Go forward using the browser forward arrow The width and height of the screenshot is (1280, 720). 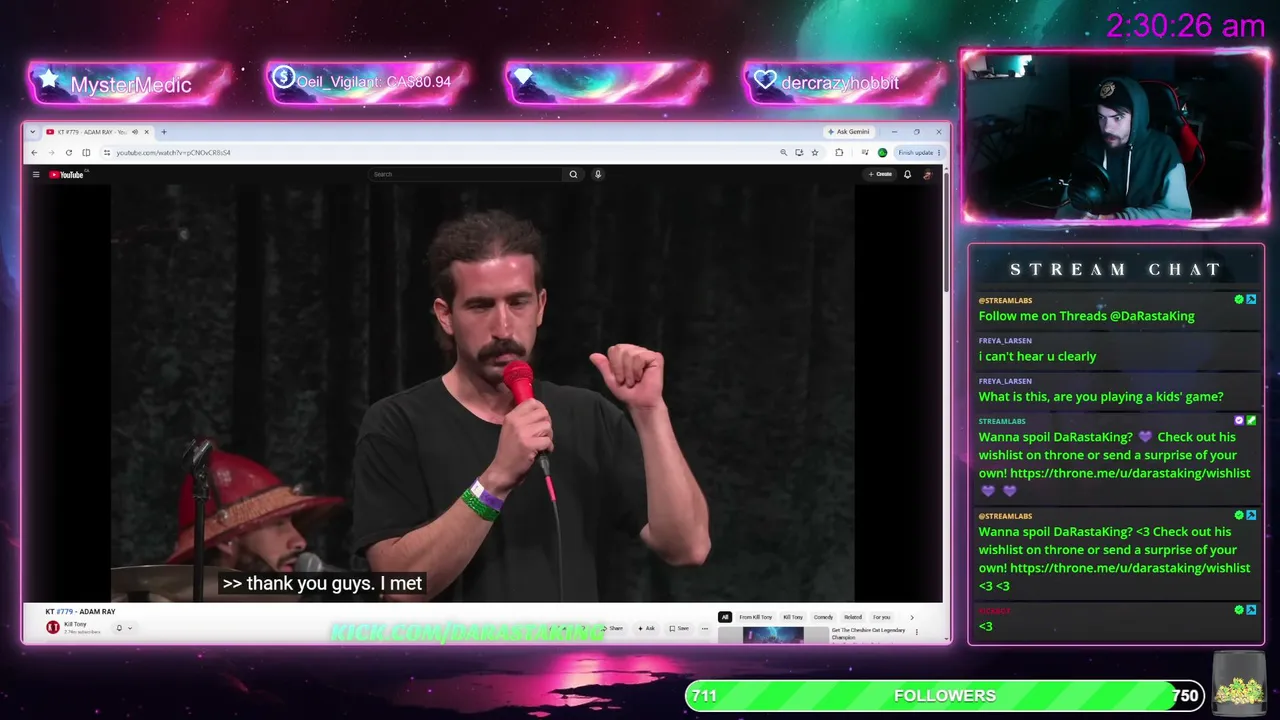coord(51,153)
